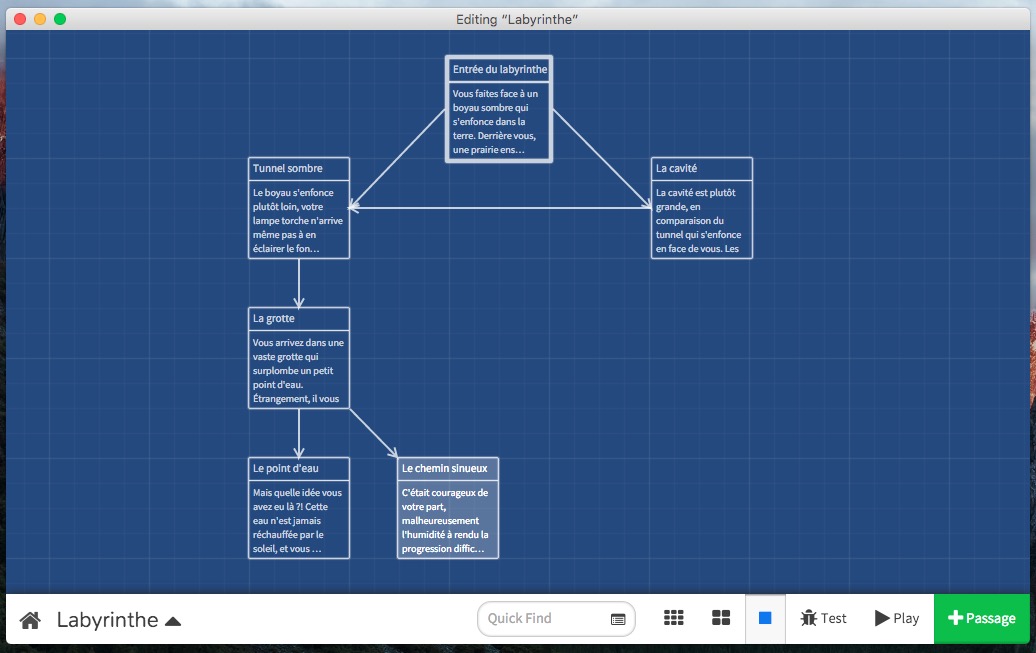Select the "Tunnel sombre" passage box
The height and width of the screenshot is (653, 1036).
[x=299, y=208]
